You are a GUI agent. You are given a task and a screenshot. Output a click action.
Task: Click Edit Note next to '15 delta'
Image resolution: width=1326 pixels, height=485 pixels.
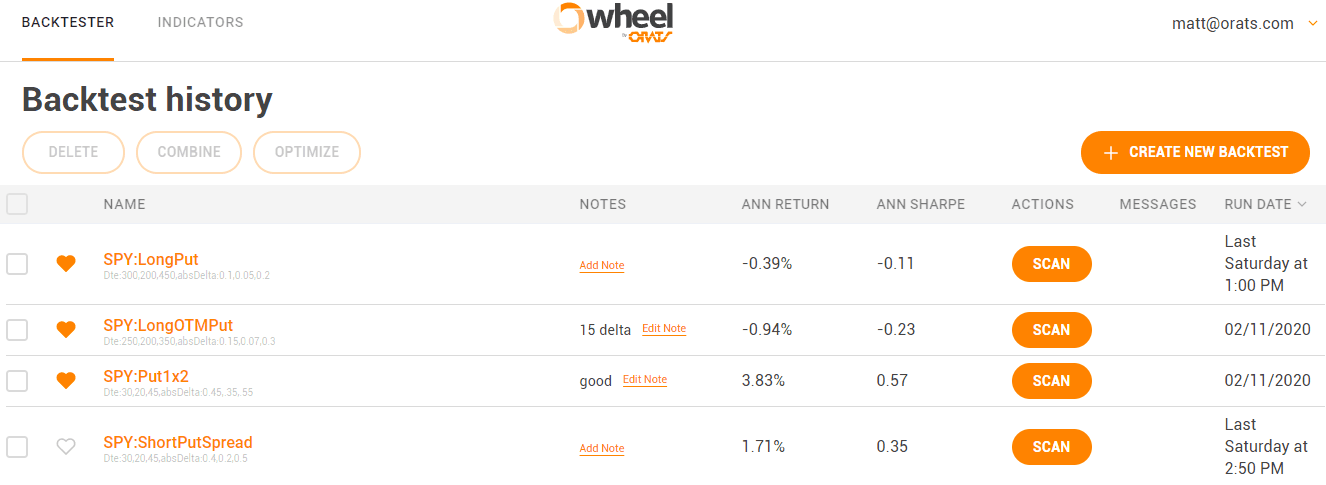coord(664,329)
